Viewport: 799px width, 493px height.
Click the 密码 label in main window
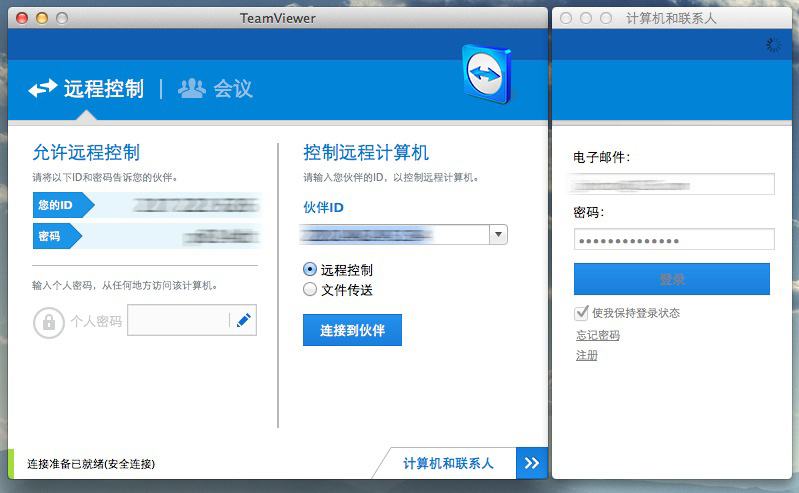coord(57,236)
